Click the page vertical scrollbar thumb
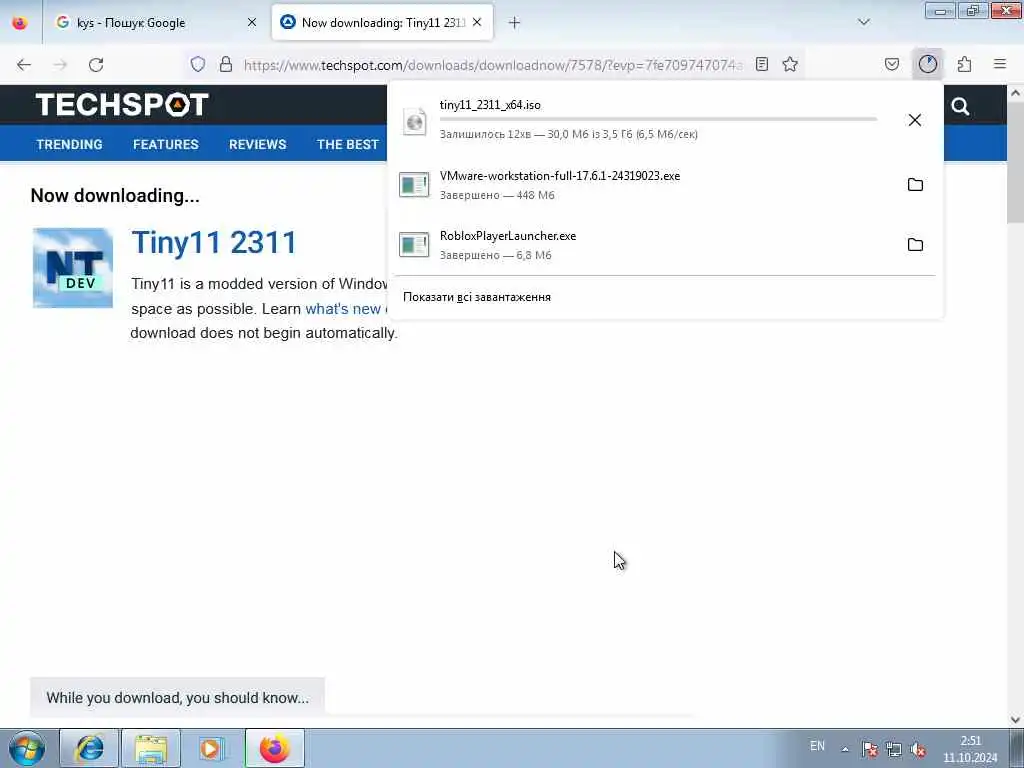The width and height of the screenshot is (1024, 768). 1015,163
